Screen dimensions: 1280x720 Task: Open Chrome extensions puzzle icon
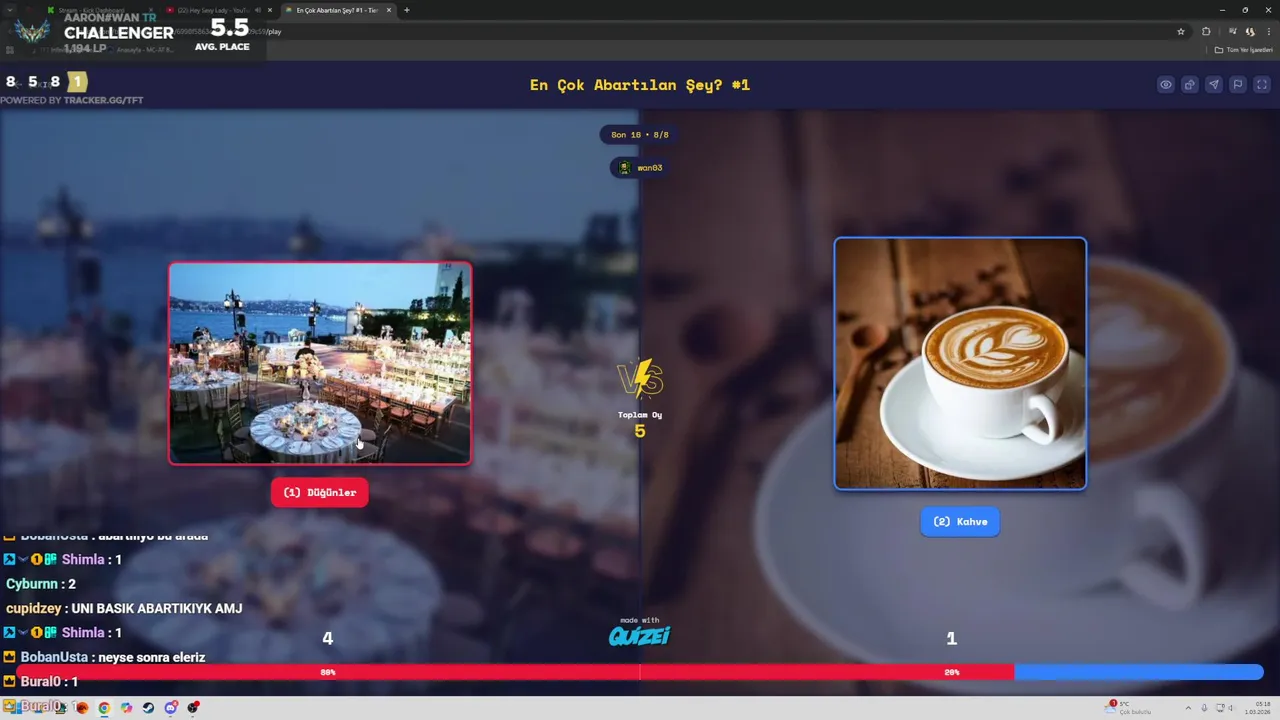click(1206, 31)
